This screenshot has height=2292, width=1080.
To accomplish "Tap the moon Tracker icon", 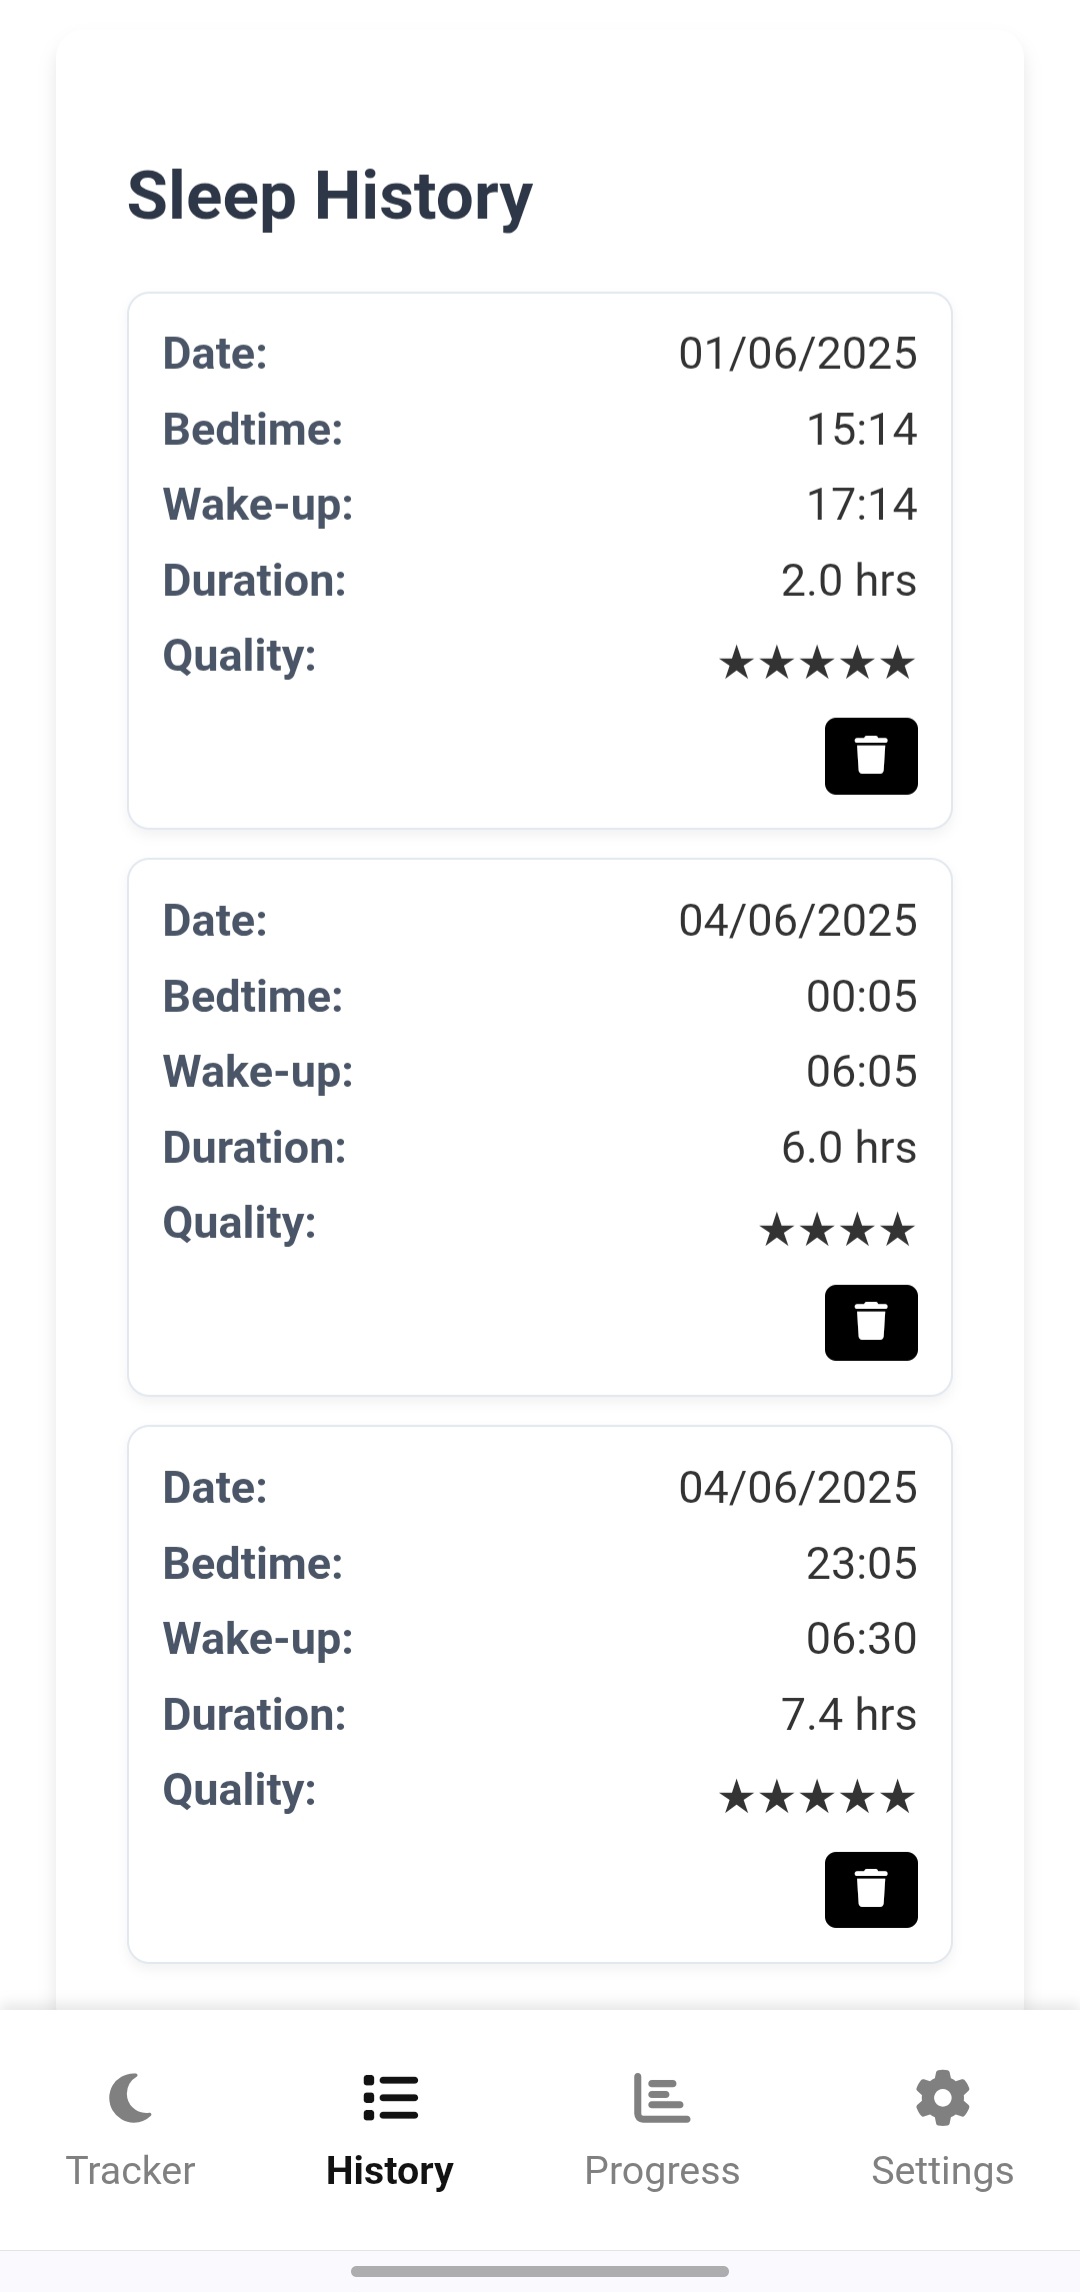I will point(130,2098).
